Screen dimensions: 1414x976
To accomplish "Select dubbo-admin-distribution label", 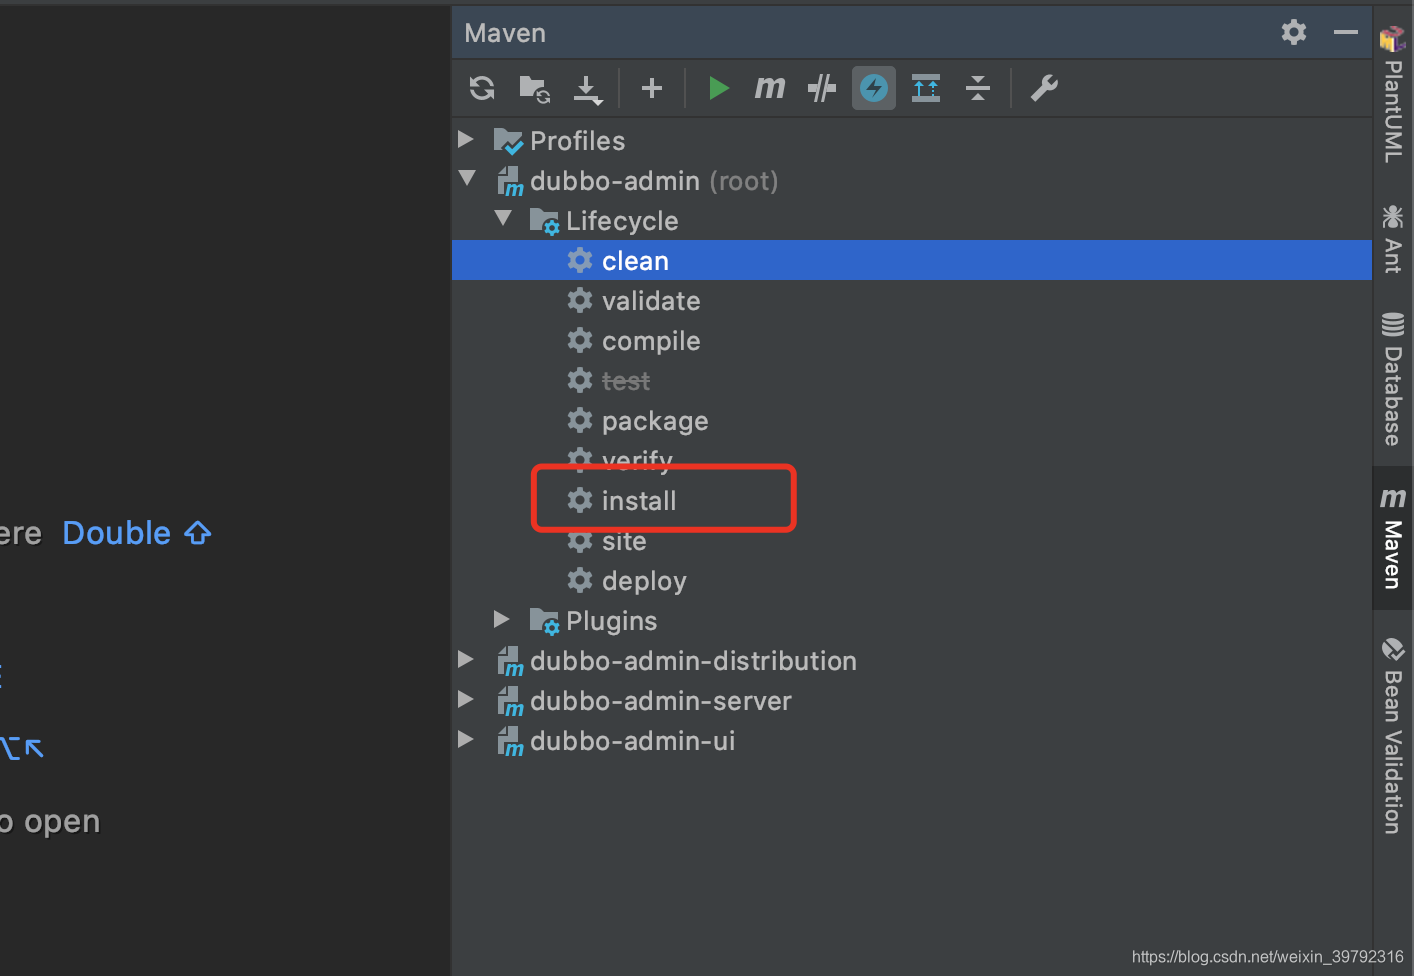I will [693, 660].
